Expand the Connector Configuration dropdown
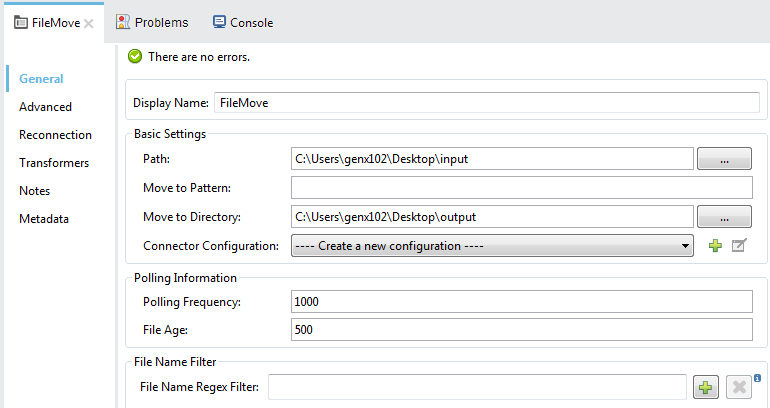The width and height of the screenshot is (770, 408). pos(685,245)
